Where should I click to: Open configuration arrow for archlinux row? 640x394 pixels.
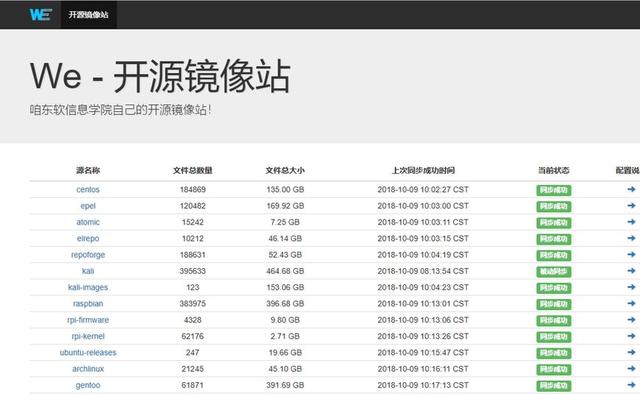631,369
